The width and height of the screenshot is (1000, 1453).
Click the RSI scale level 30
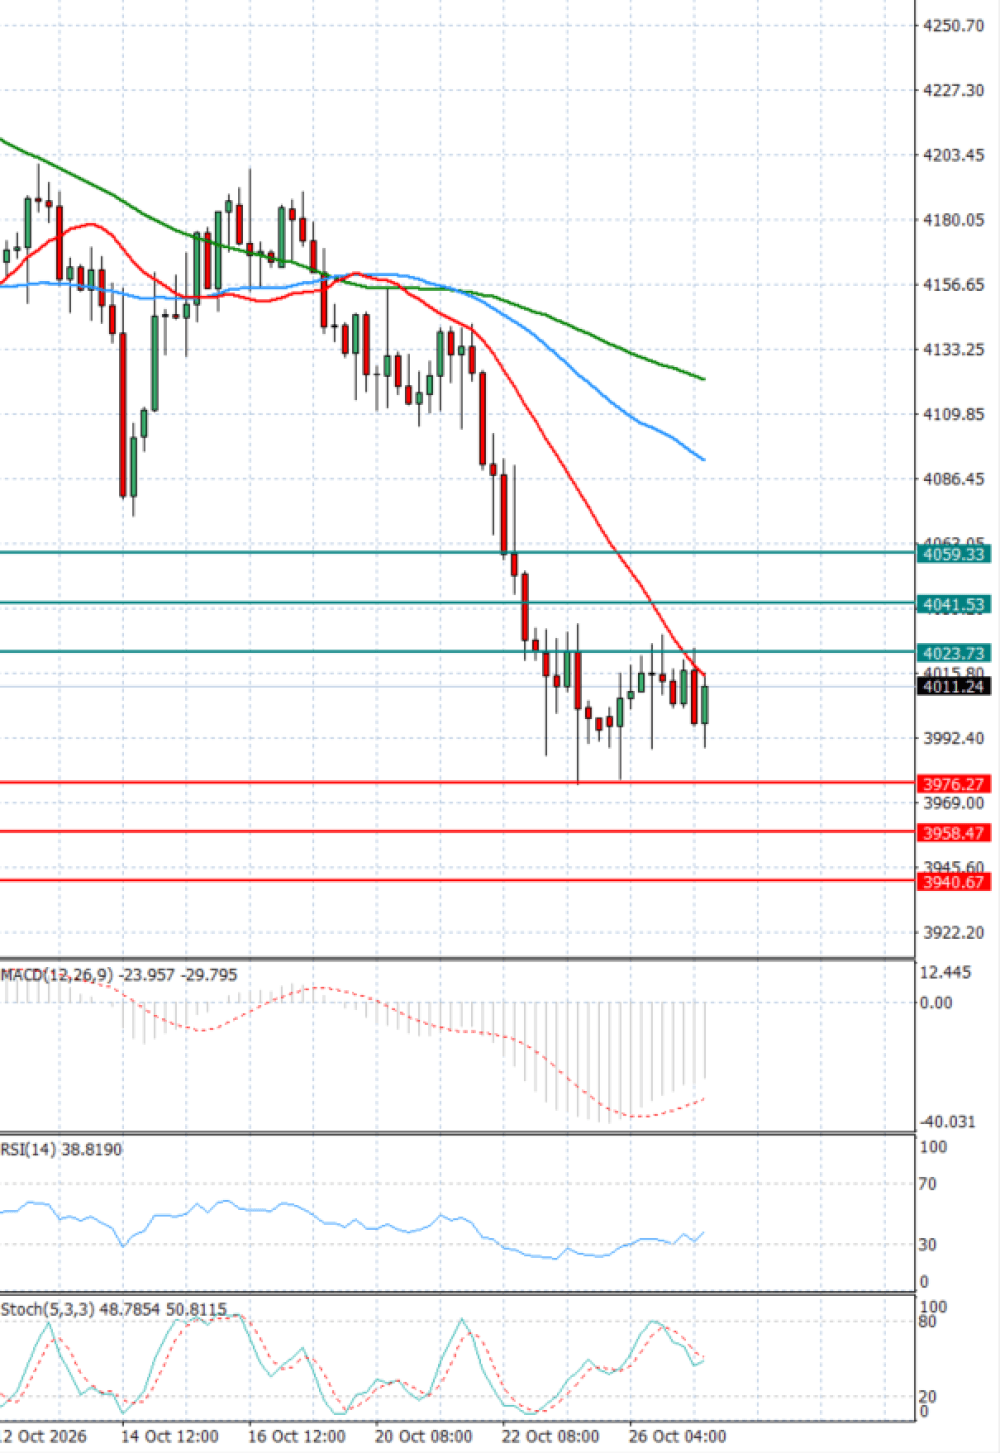(x=928, y=1245)
